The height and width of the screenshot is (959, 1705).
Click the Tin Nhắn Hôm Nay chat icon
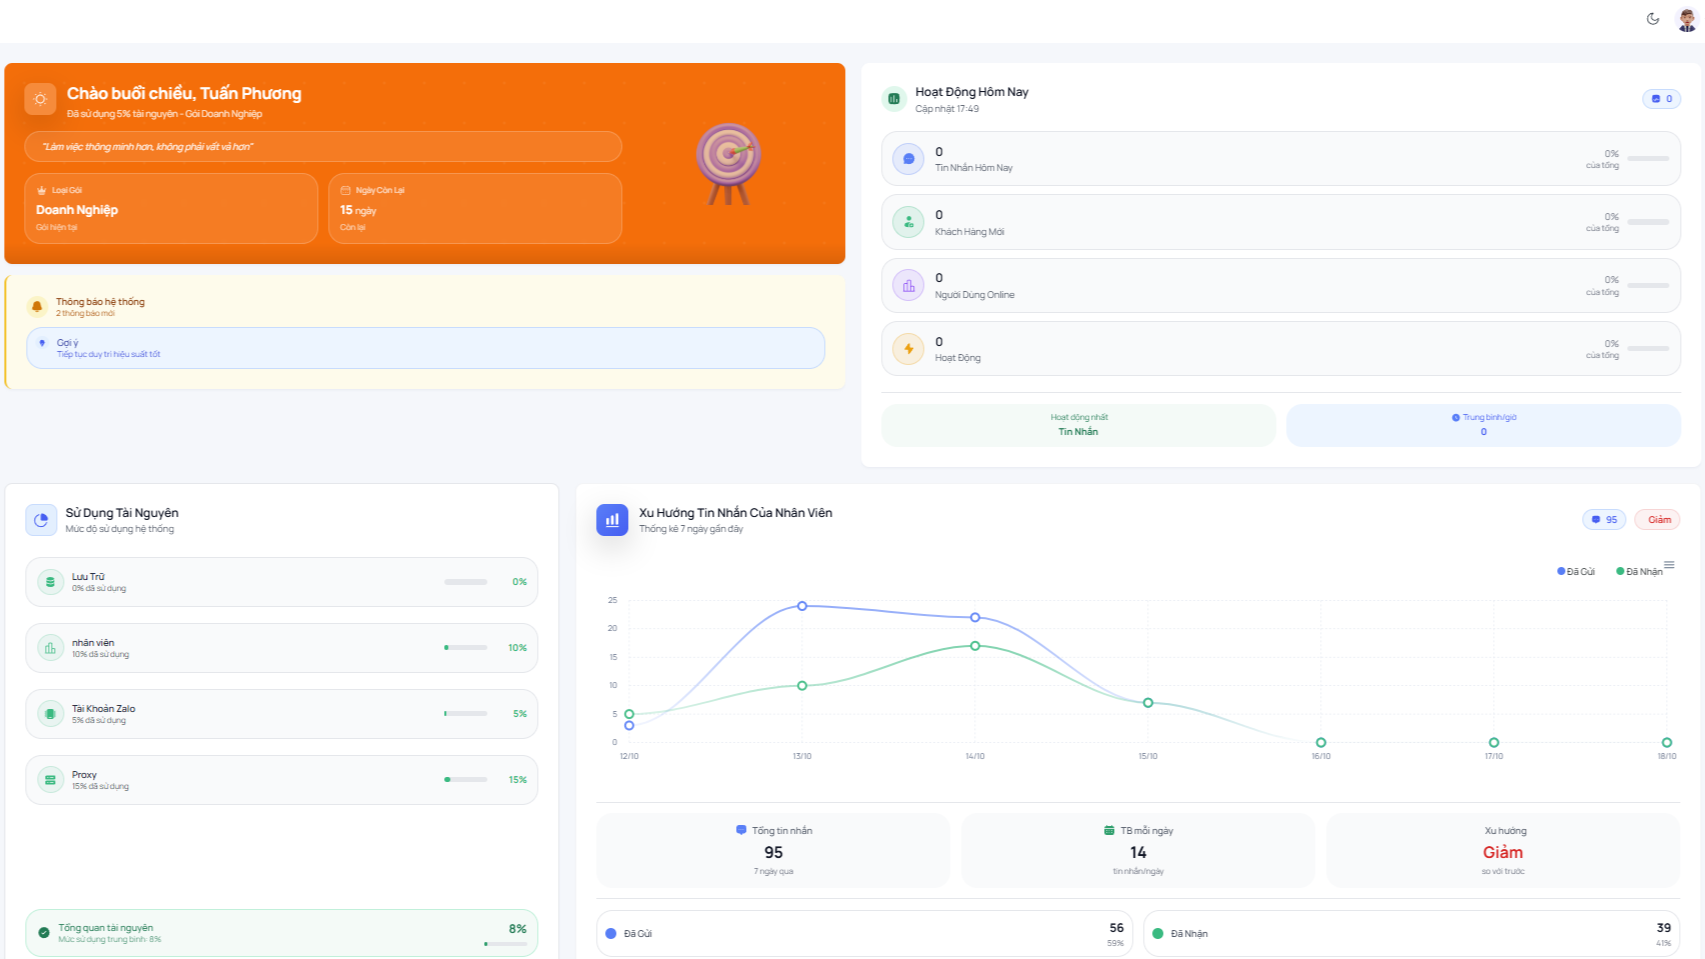pos(908,159)
